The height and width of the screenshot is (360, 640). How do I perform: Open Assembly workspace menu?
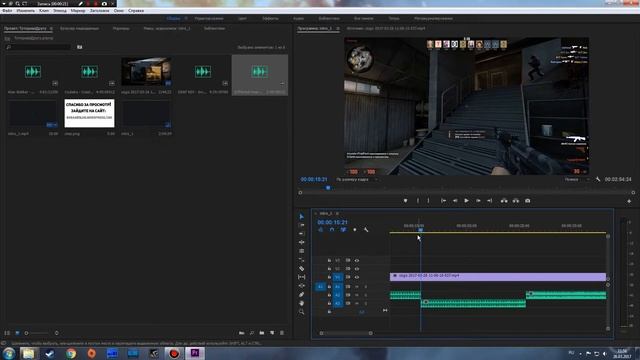[186, 19]
